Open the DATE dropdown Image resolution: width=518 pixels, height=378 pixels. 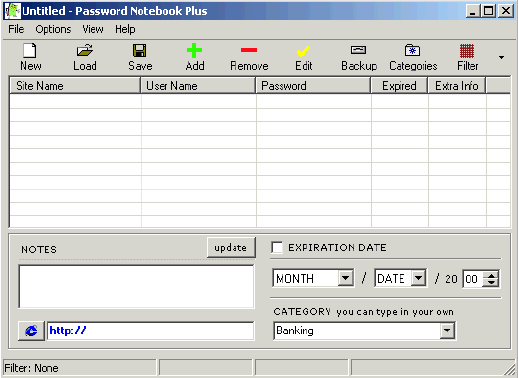coord(418,278)
